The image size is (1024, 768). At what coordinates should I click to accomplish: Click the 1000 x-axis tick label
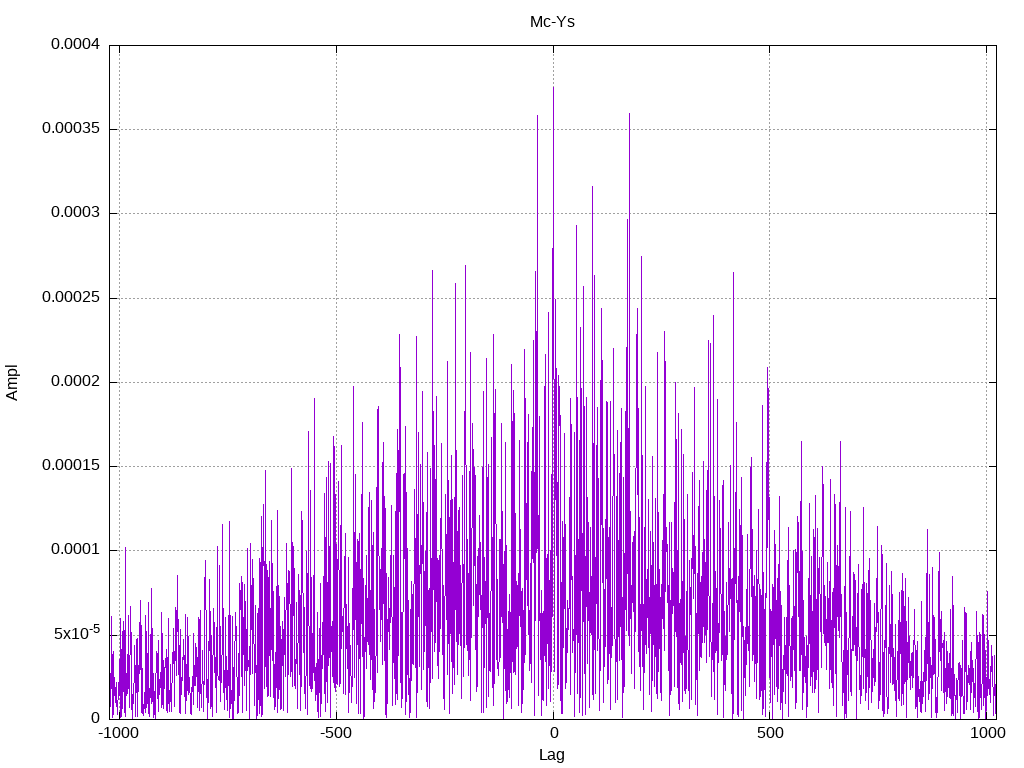point(987,733)
